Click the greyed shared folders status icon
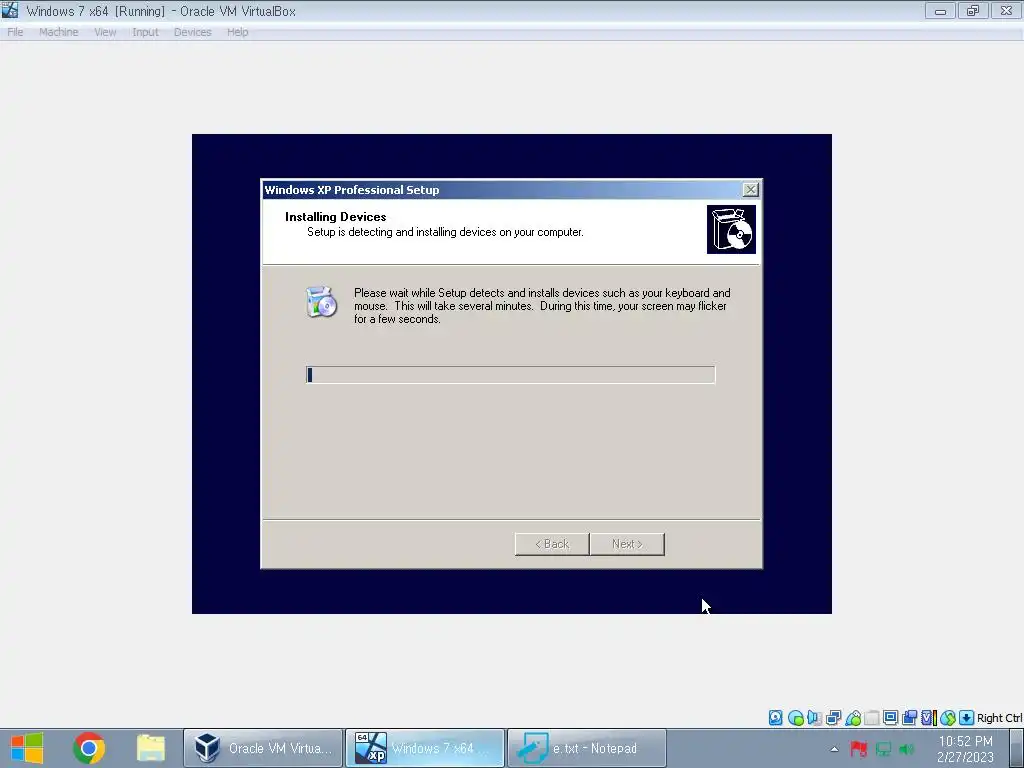This screenshot has height=768, width=1024. 871,718
